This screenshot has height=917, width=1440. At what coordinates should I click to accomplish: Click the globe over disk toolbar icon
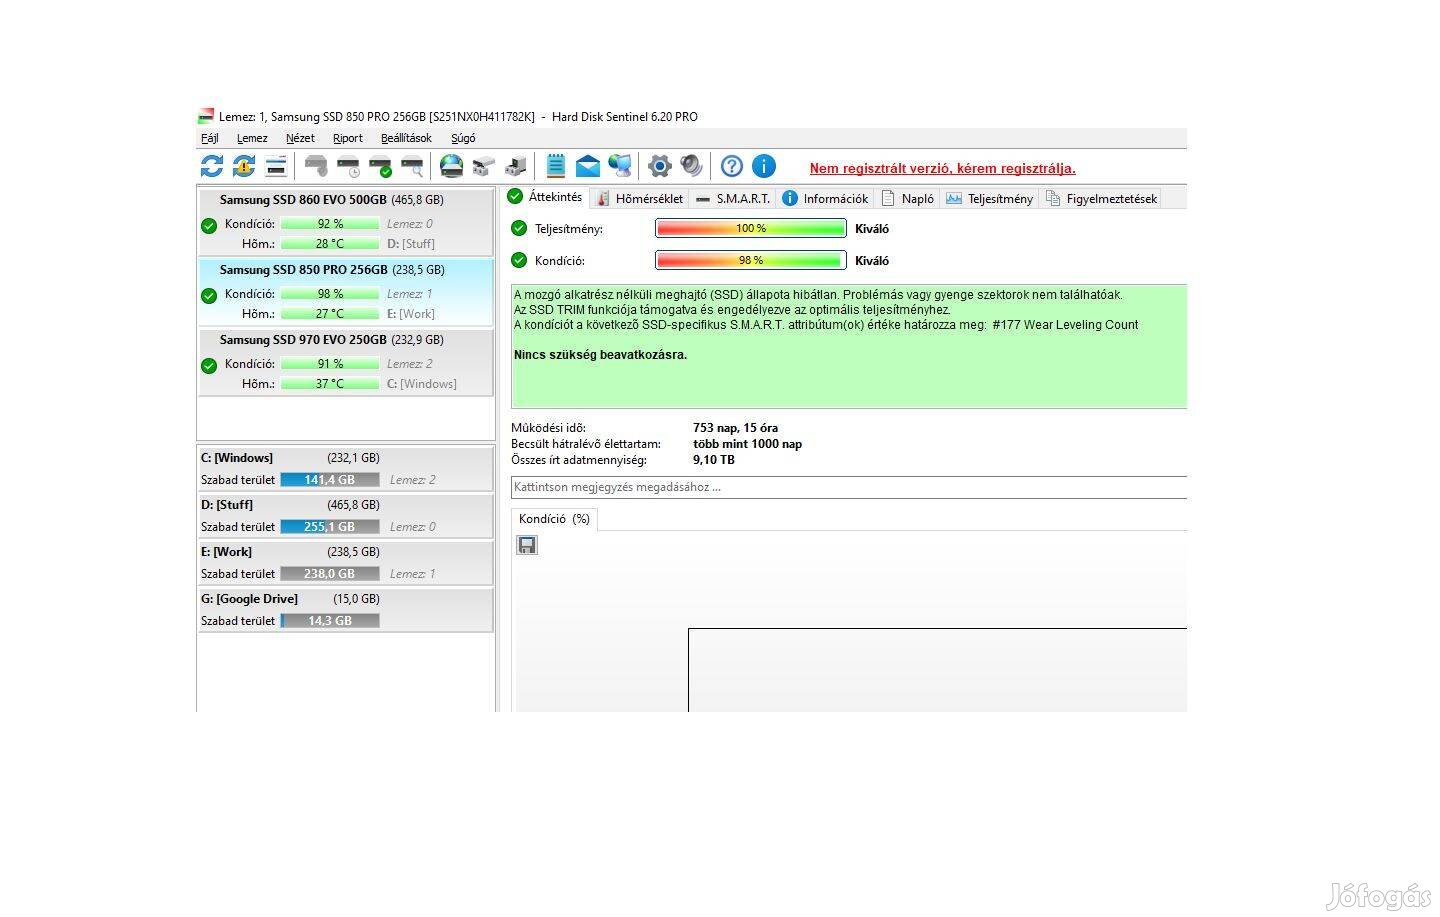coord(452,166)
